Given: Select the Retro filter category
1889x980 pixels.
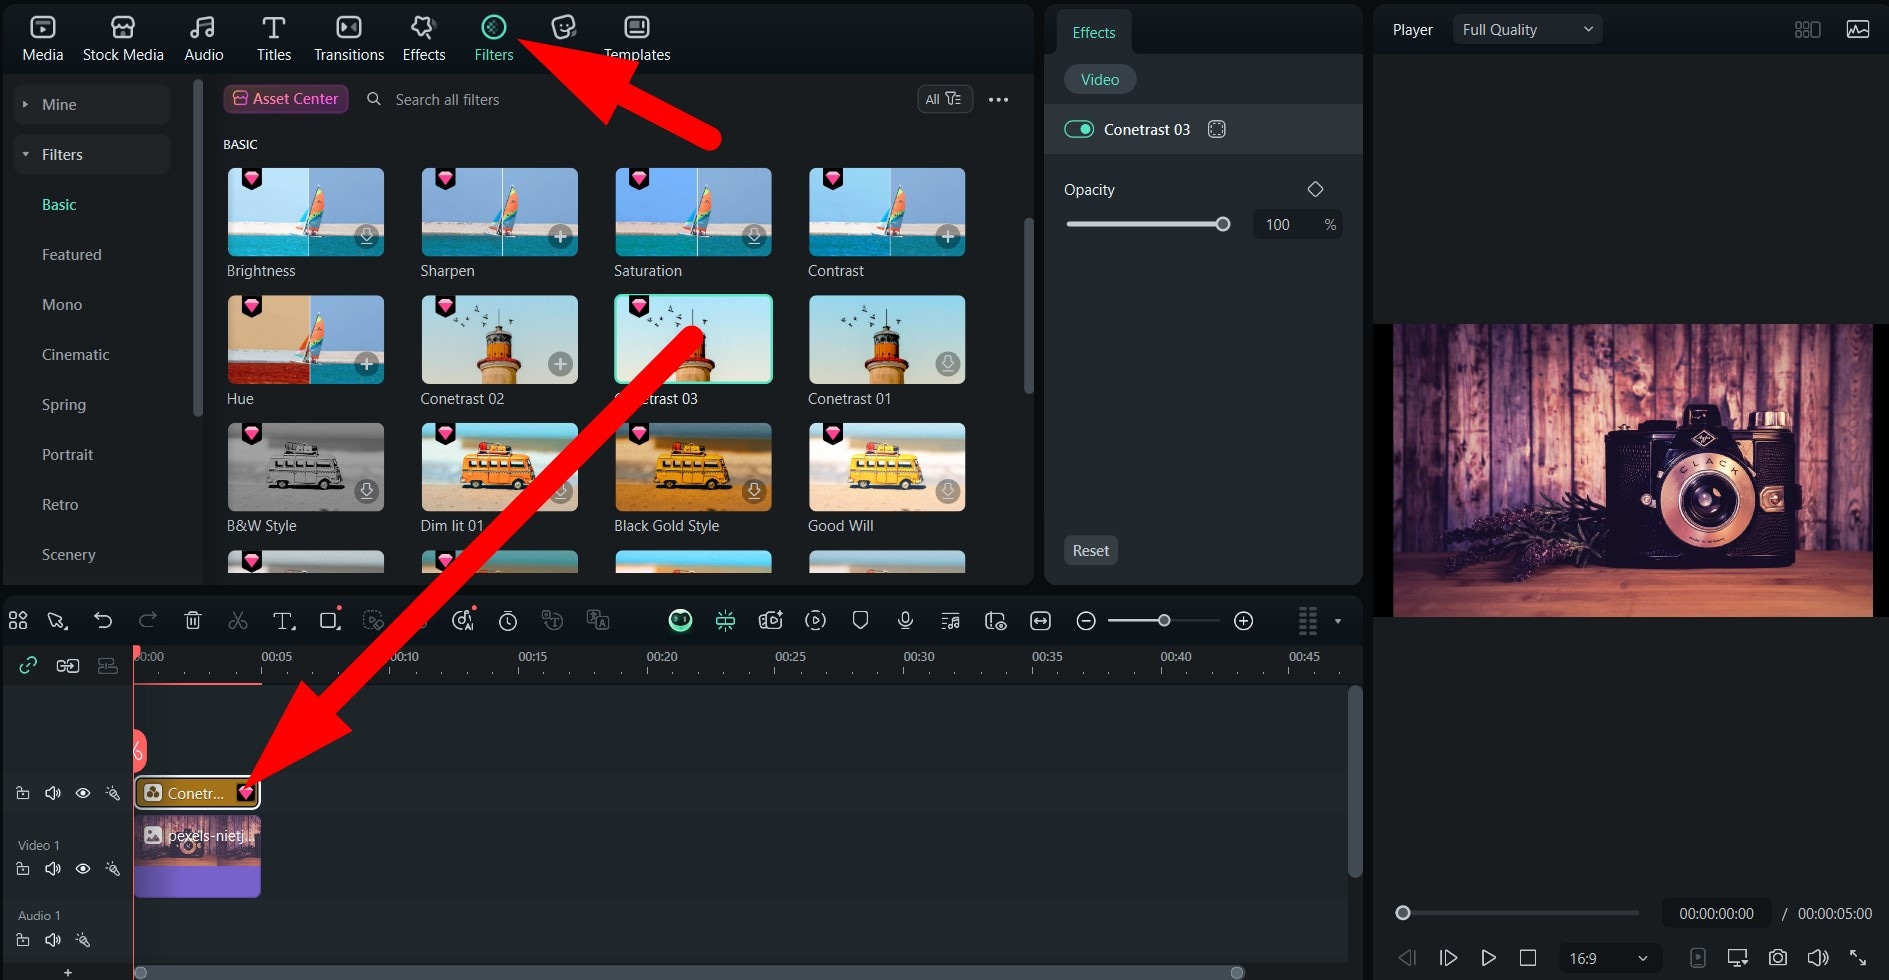Looking at the screenshot, I should coord(60,505).
